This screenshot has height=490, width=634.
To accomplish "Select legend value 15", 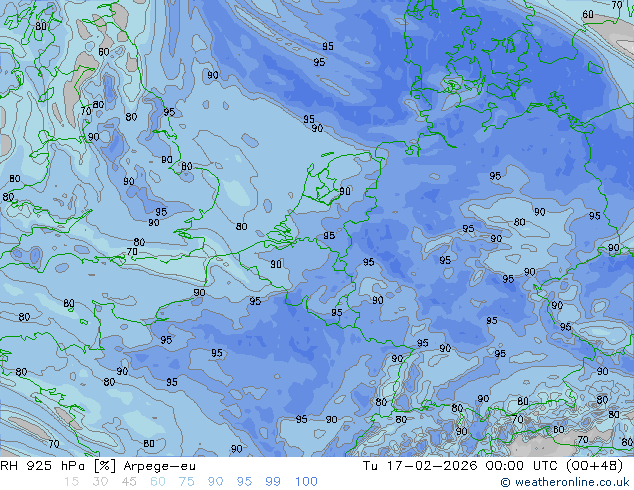I will tap(71, 482).
